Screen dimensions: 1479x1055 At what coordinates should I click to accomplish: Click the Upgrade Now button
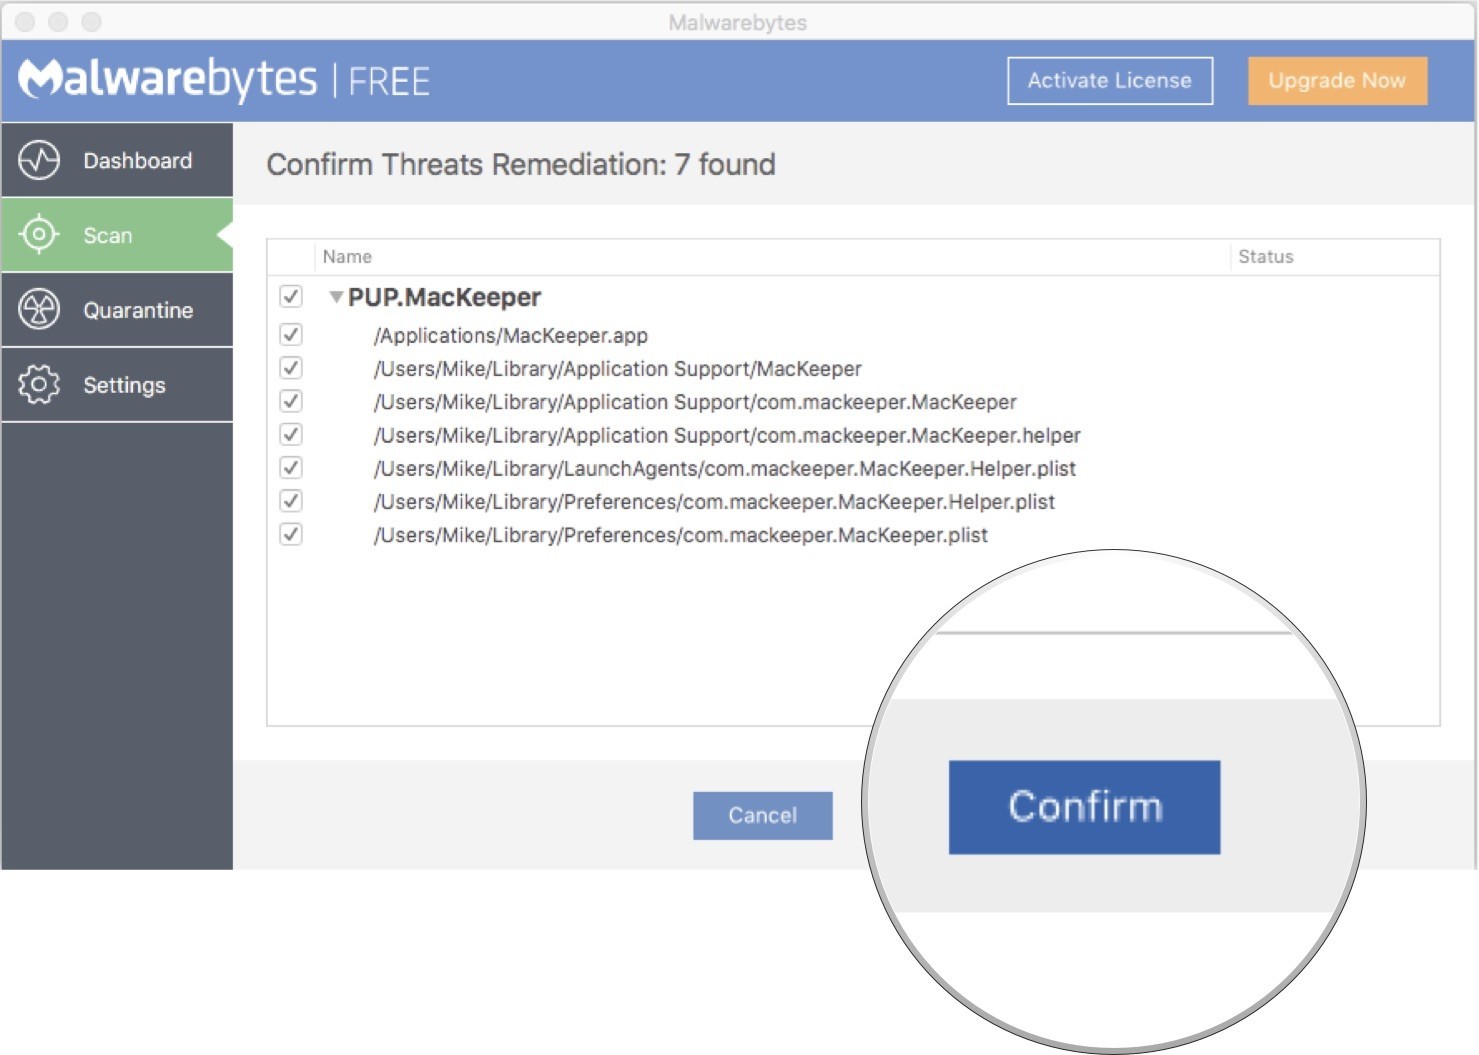coord(1337,80)
